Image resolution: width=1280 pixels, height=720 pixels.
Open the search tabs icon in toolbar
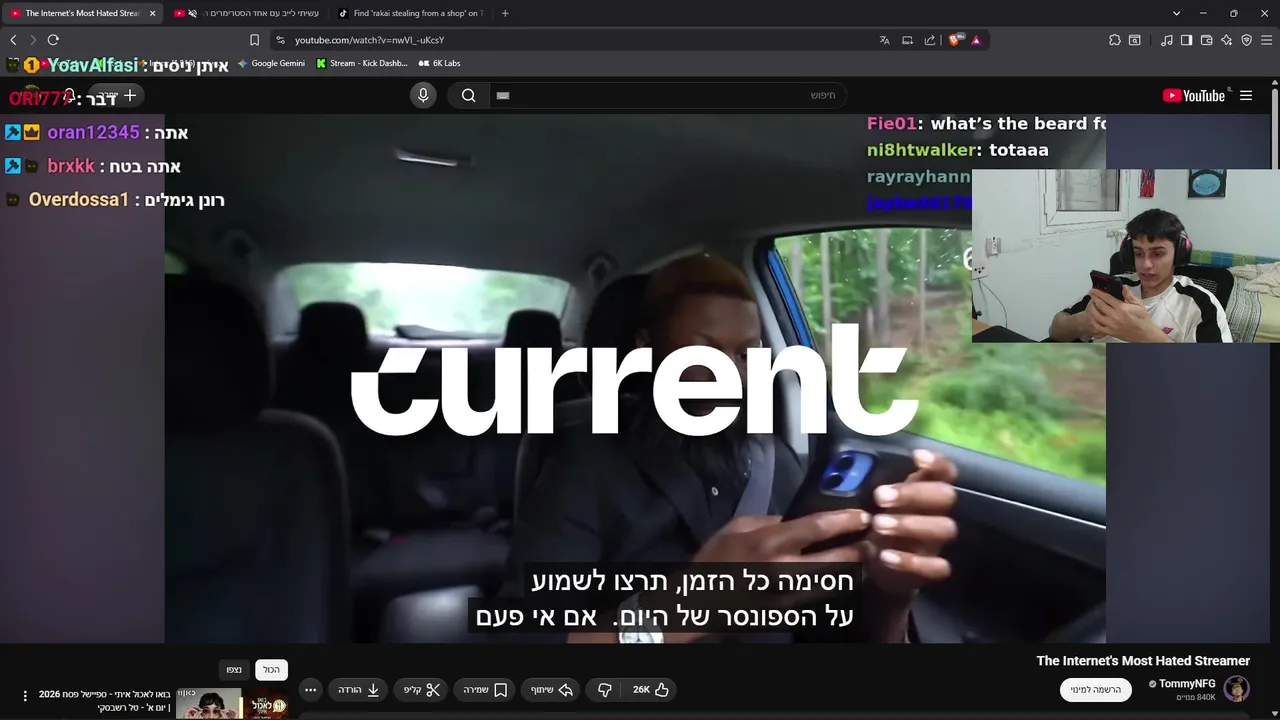pos(1135,40)
